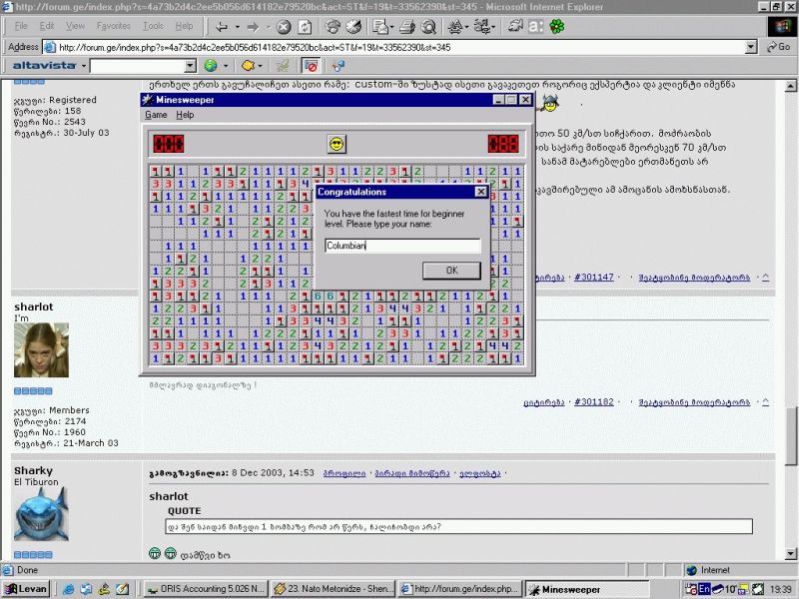Click the AltaVista search text box
The height and width of the screenshot is (599, 799).
(138, 66)
